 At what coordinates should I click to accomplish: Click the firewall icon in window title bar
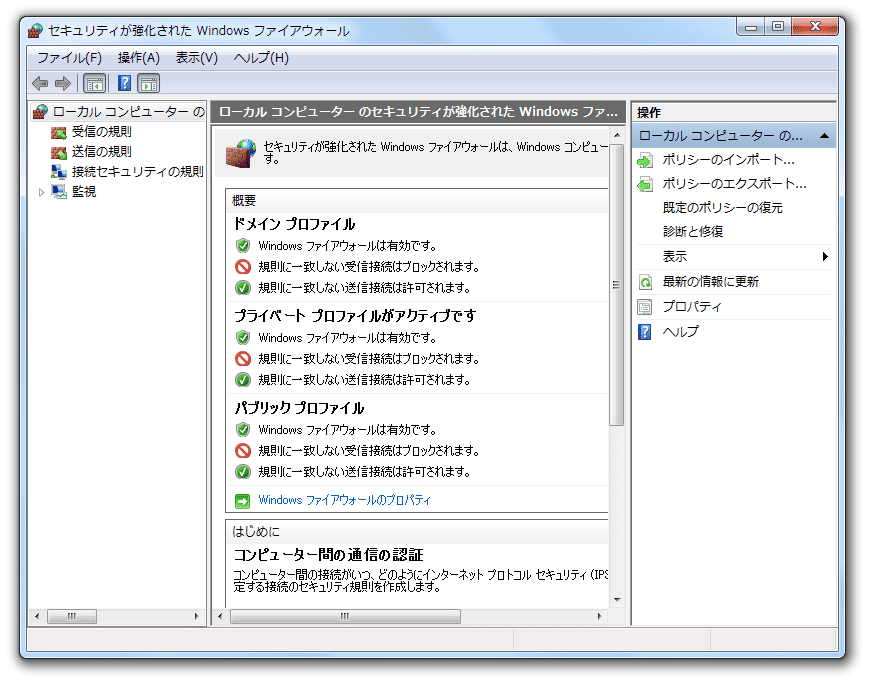pyautogui.click(x=35, y=30)
